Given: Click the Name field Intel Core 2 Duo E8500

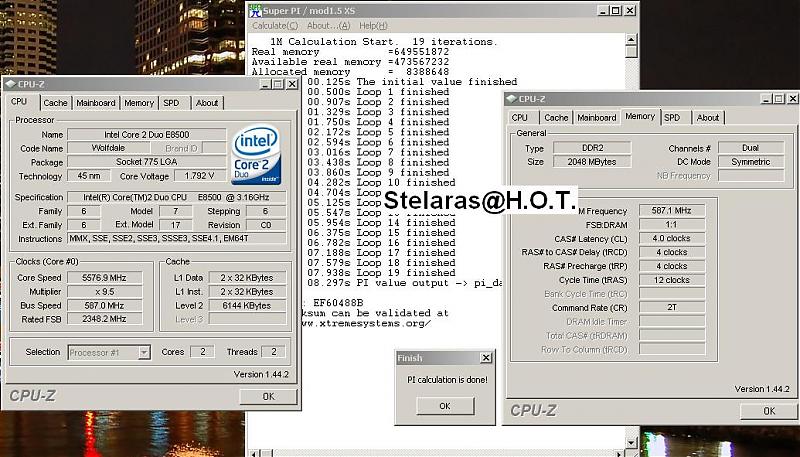Looking at the screenshot, I should tap(147, 135).
